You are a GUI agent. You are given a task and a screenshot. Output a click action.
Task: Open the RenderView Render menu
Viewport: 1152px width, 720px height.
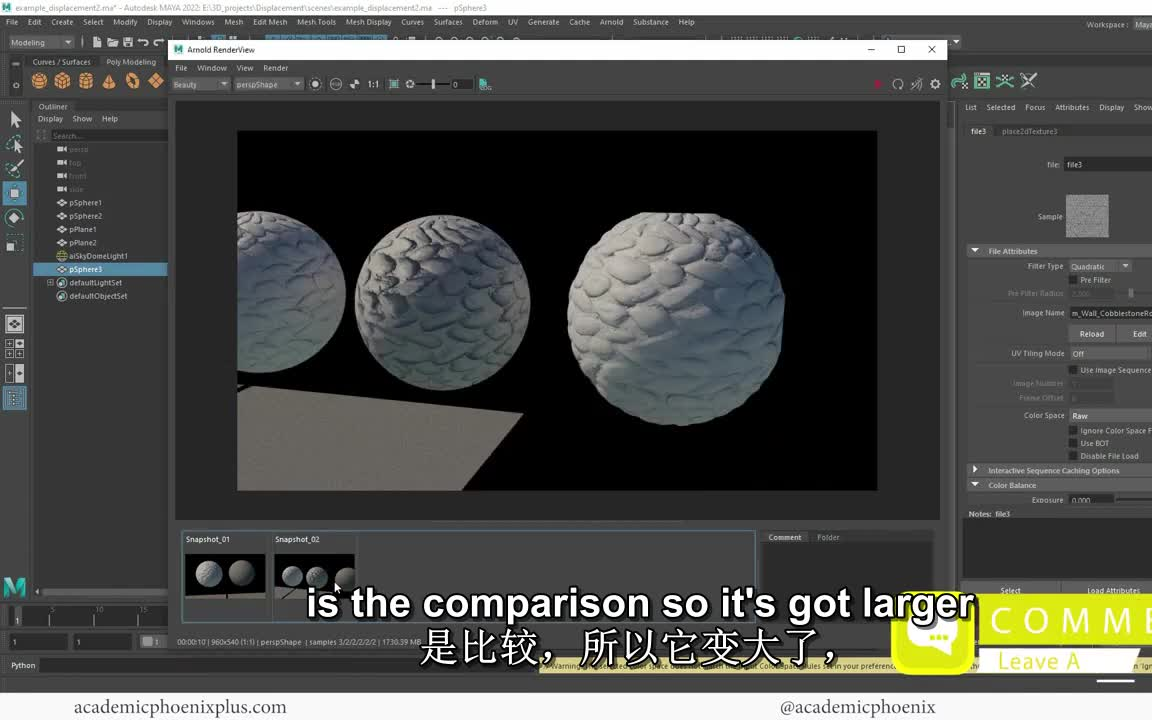276,68
